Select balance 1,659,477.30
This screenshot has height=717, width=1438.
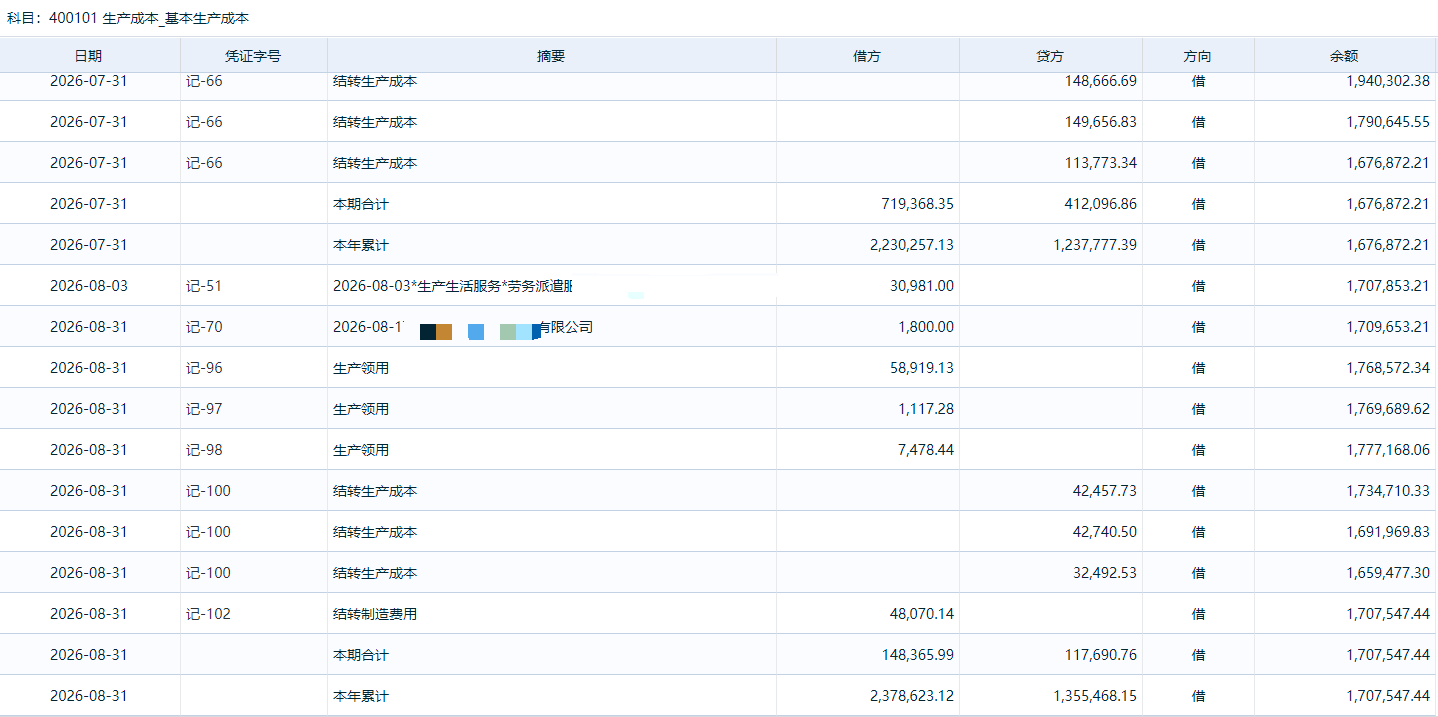coord(1388,573)
